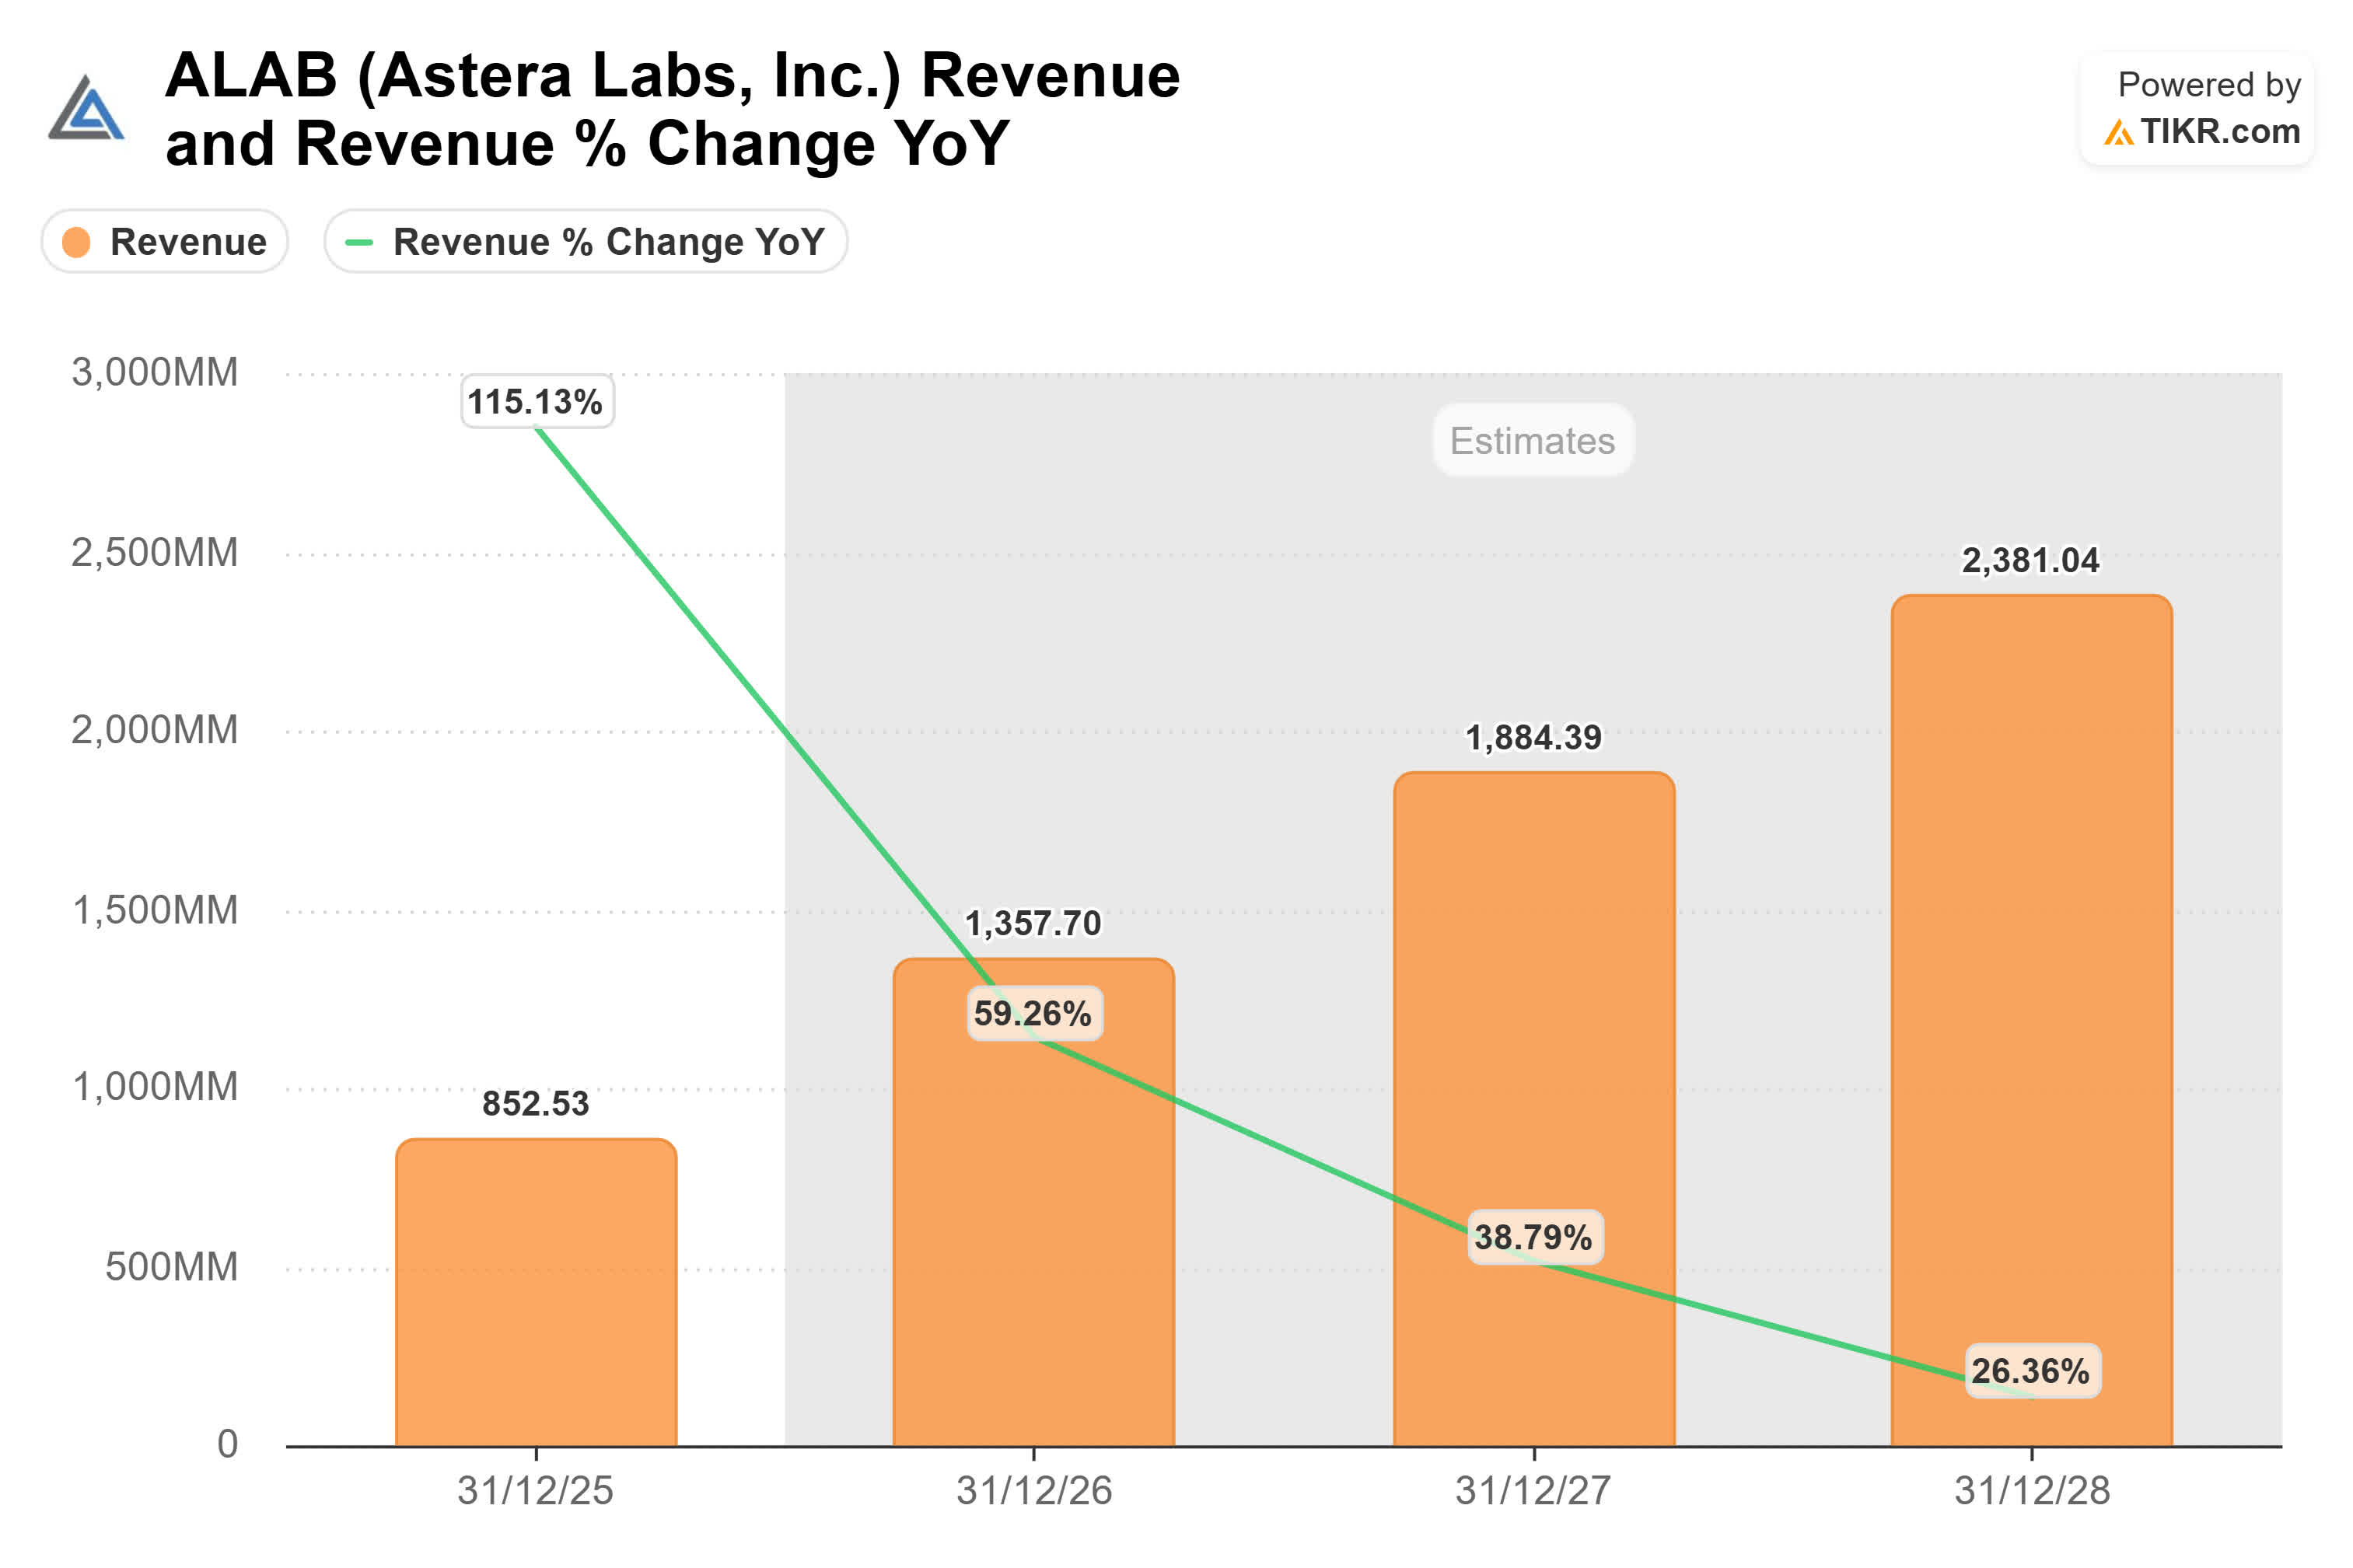This screenshot has width=2353, height=1568.
Task: Select the 31/12/27 revenue bar
Action: click(x=1533, y=1108)
